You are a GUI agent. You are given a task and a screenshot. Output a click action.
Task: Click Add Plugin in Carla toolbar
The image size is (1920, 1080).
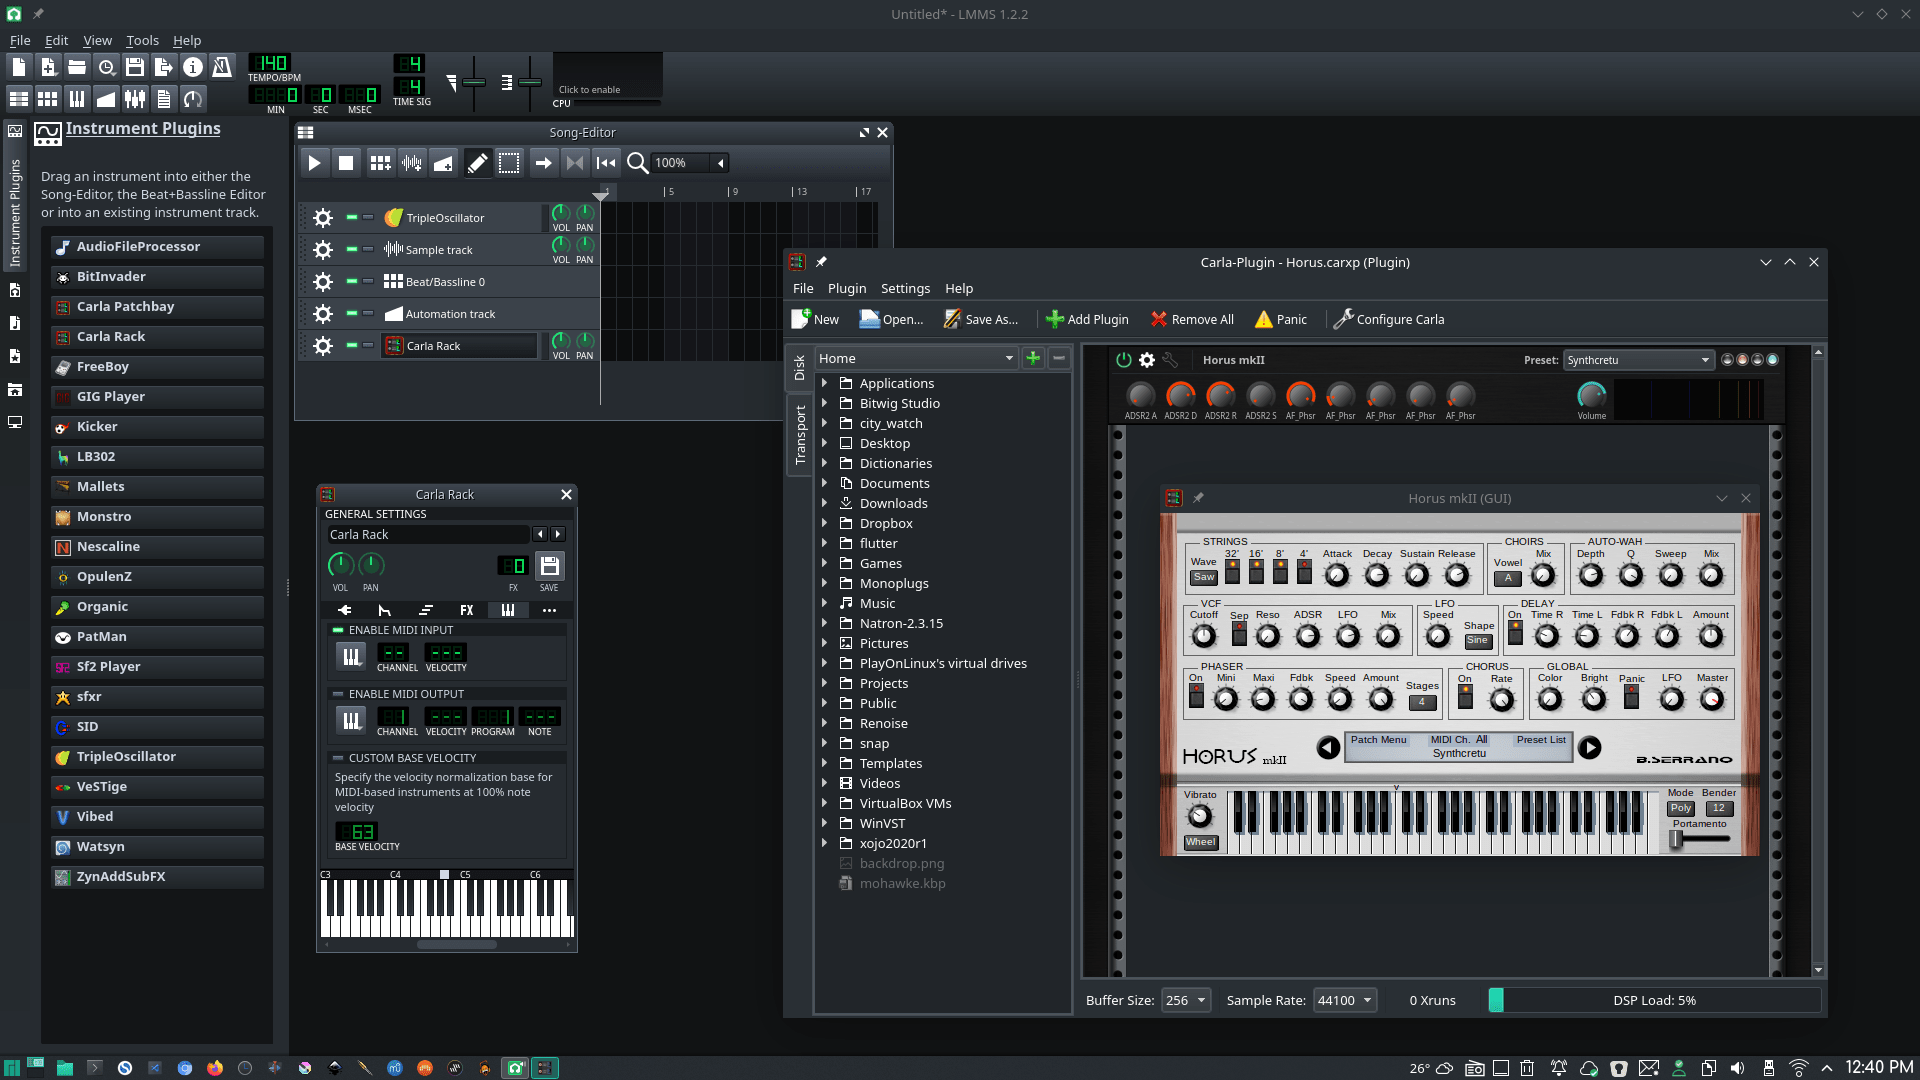pos(1087,319)
